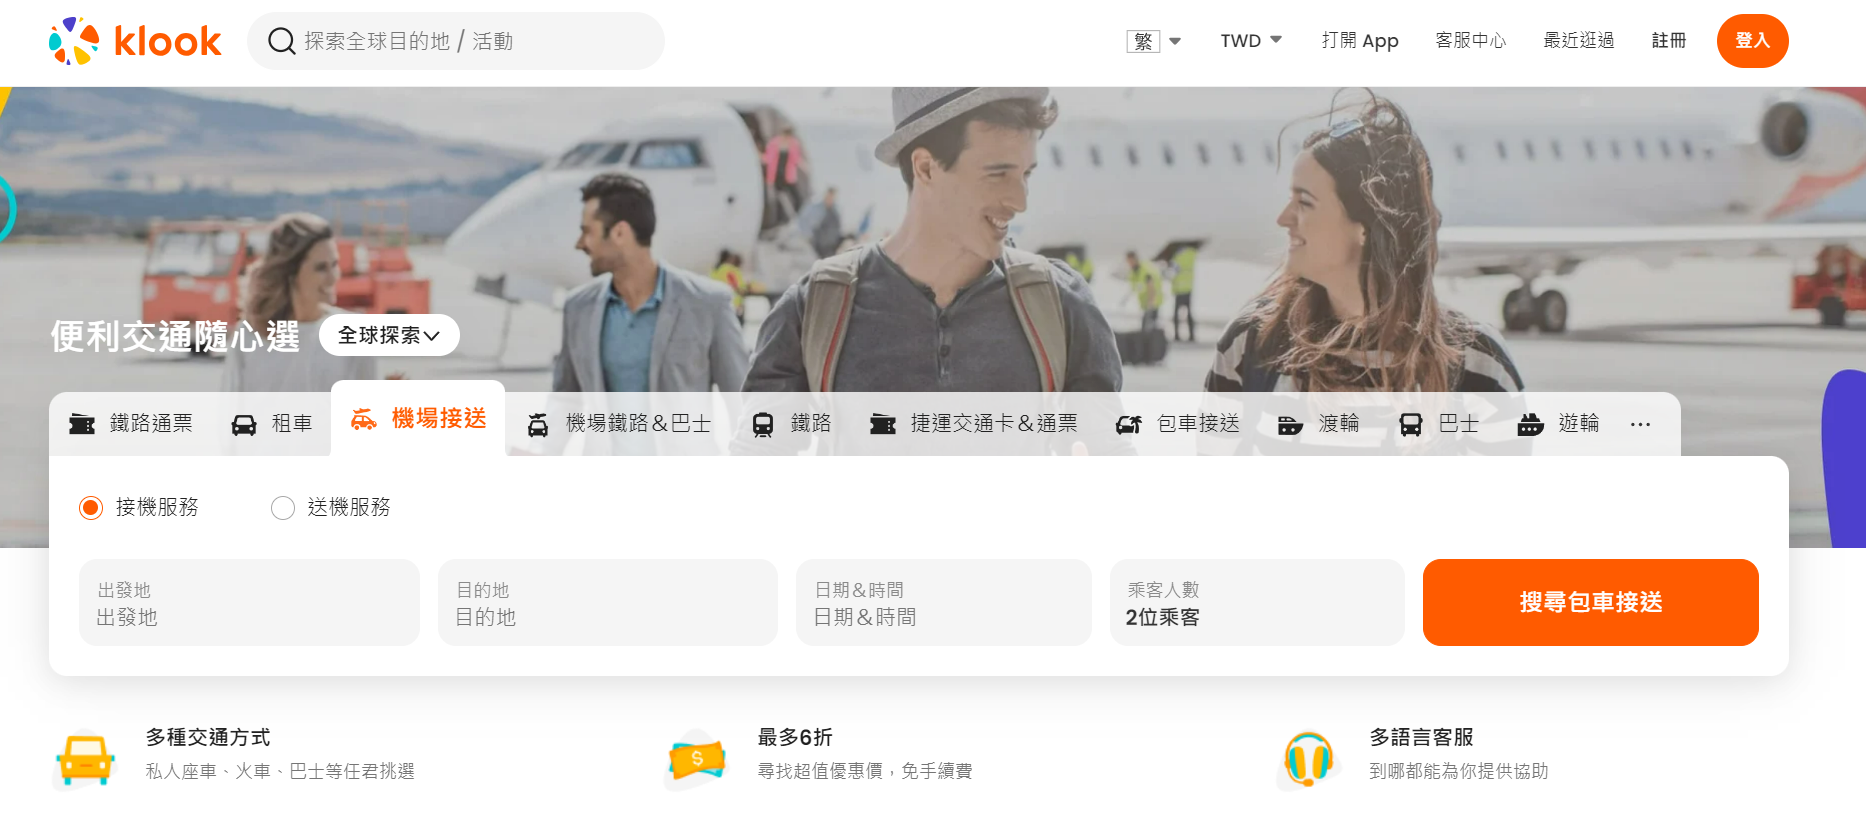Switch to the 鐵路 tab
Image resolution: width=1866 pixels, height=814 pixels.
(x=791, y=424)
